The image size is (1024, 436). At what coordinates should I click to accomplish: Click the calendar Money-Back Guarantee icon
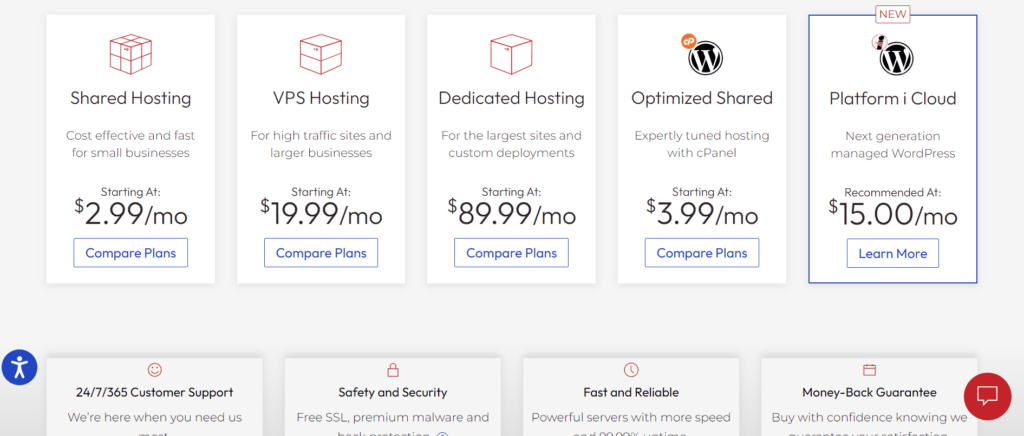pyautogui.click(x=869, y=370)
